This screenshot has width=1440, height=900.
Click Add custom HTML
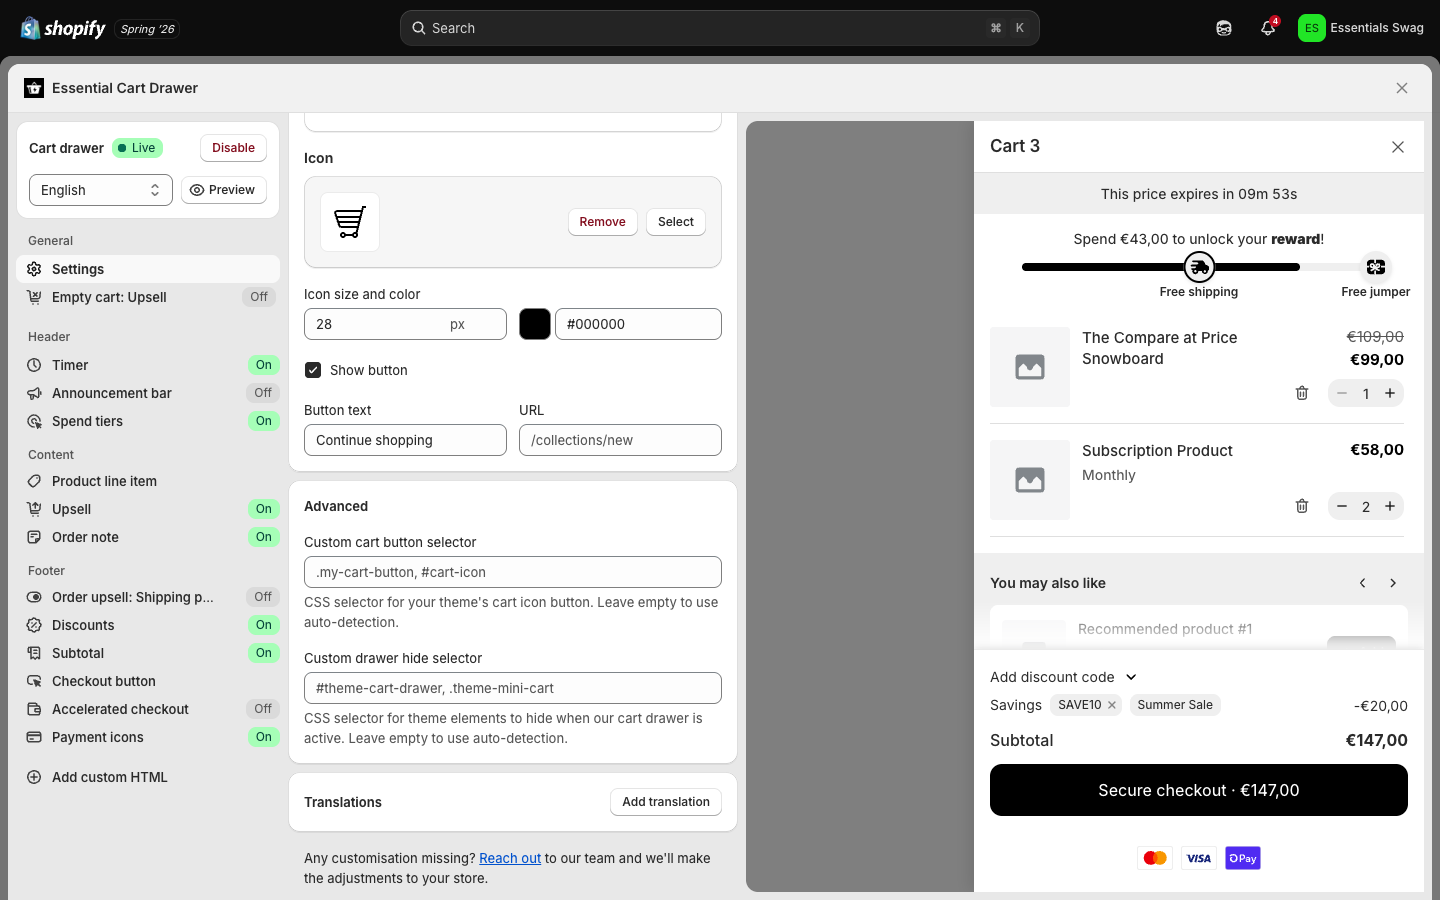click(148, 777)
